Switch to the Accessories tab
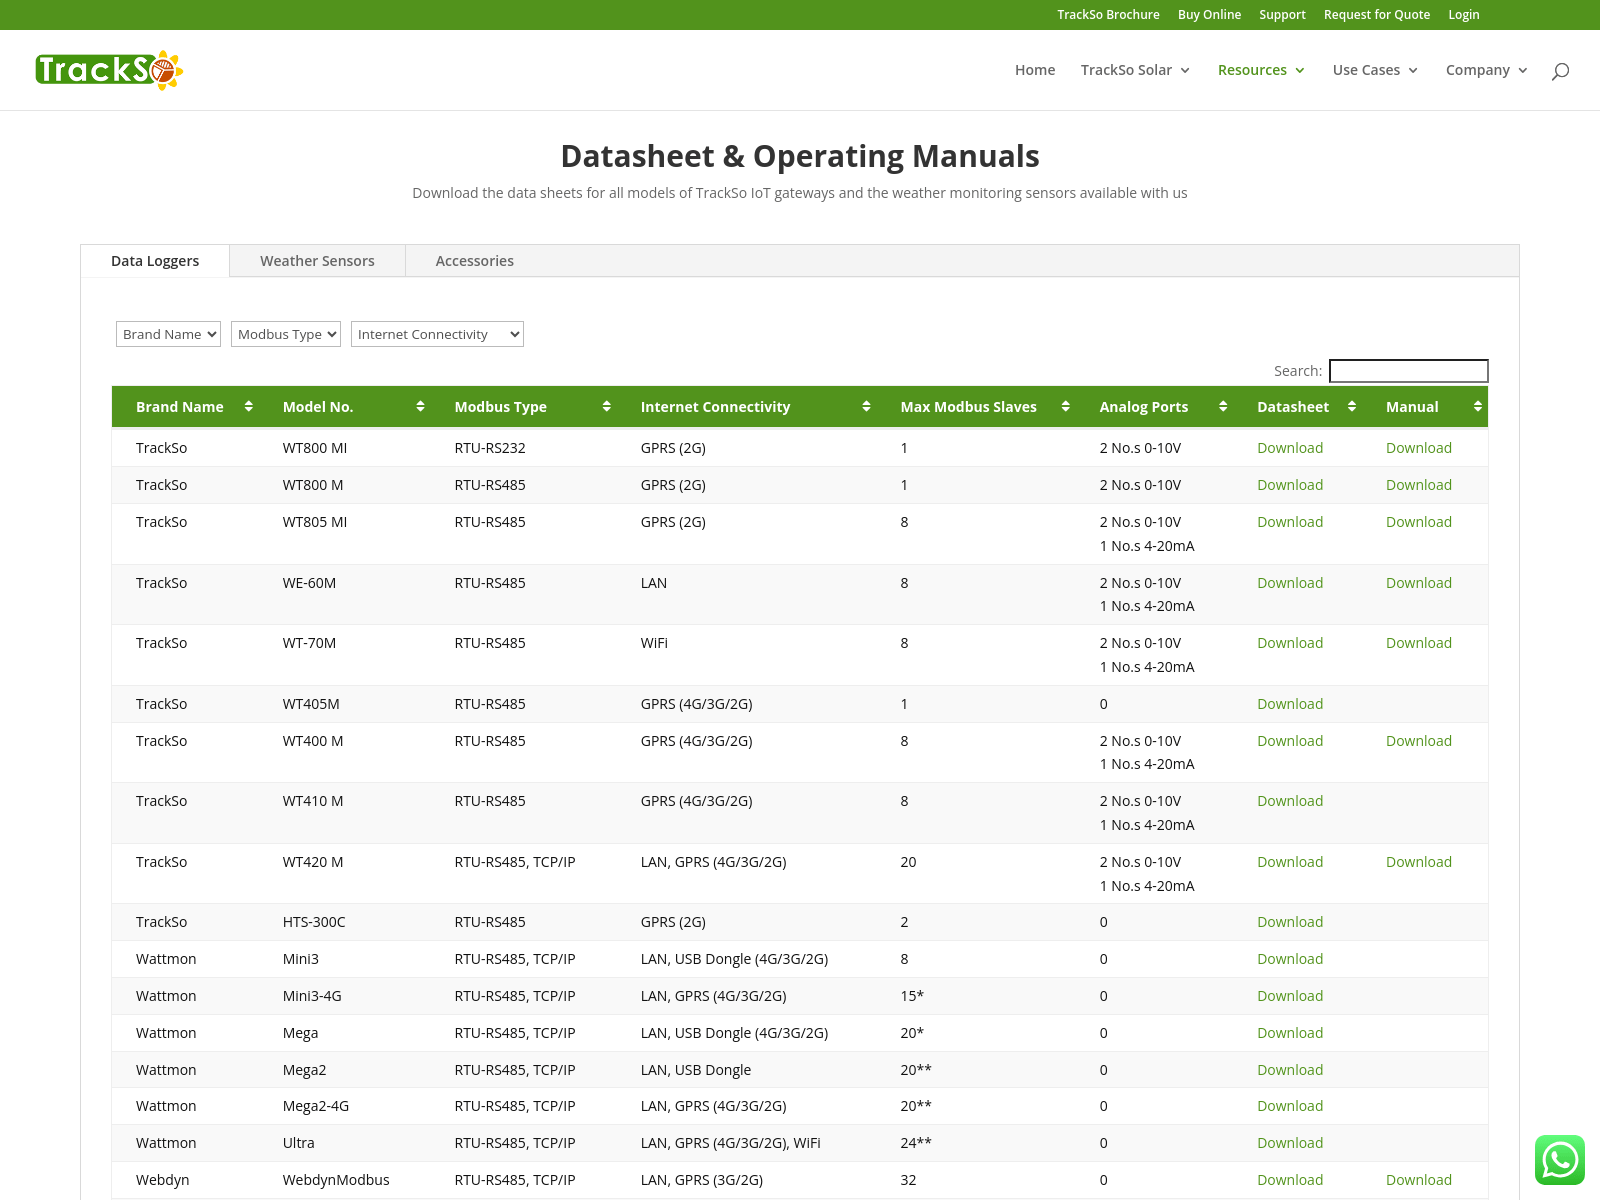The image size is (1600, 1200). tap(474, 261)
